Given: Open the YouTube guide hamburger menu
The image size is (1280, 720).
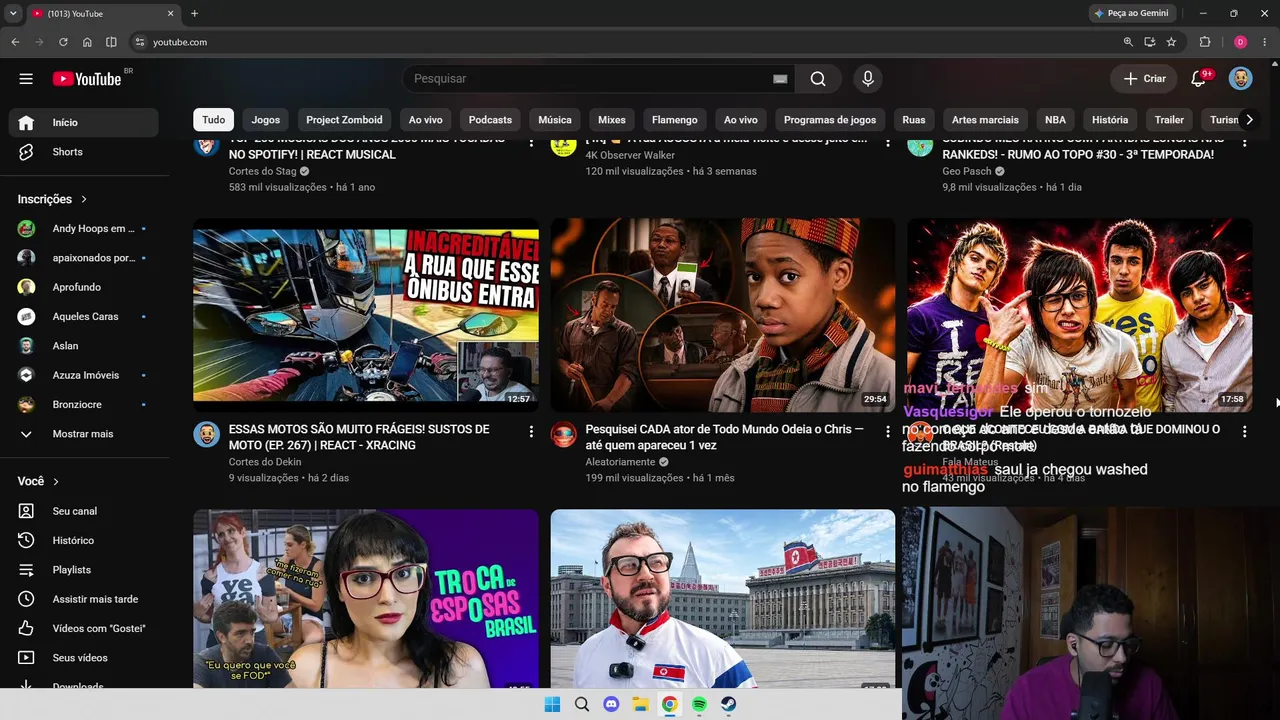Looking at the screenshot, I should tap(26, 79).
